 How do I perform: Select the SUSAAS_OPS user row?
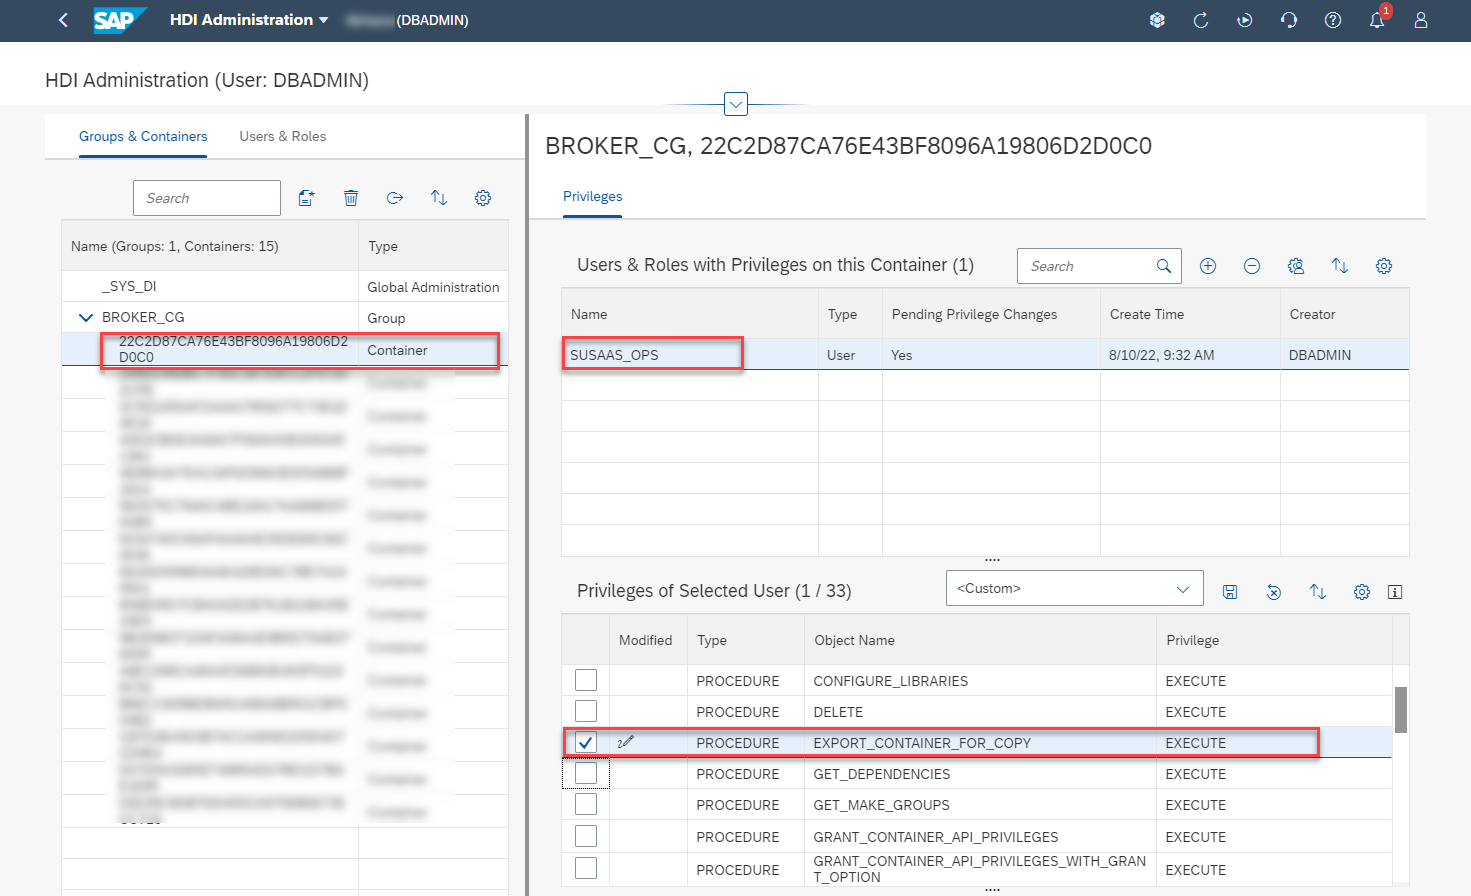point(985,355)
